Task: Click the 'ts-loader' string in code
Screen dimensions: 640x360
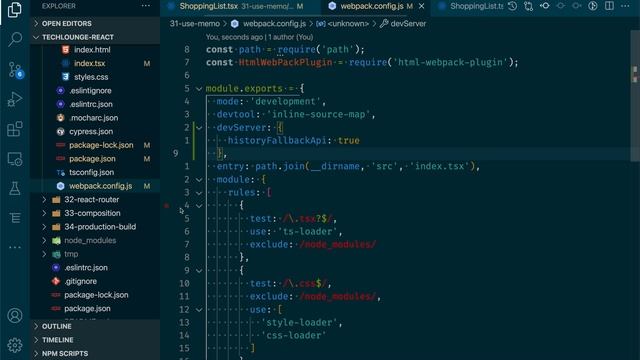Action: [310, 232]
